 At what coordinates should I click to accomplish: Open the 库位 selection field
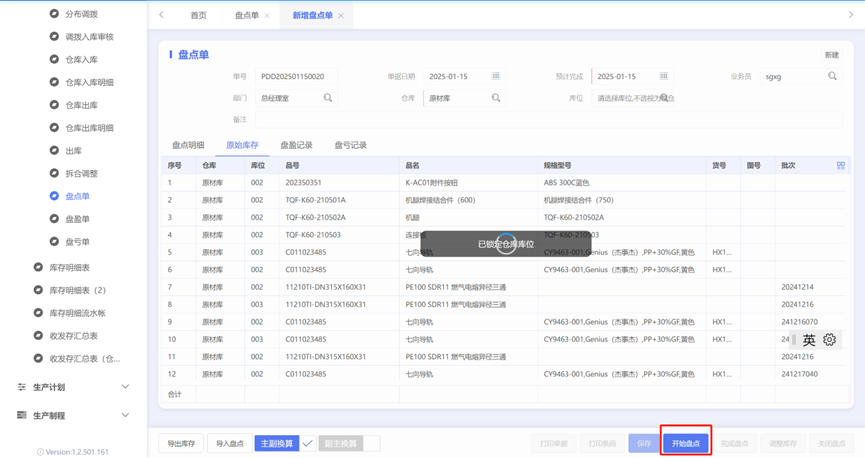pyautogui.click(x=633, y=98)
